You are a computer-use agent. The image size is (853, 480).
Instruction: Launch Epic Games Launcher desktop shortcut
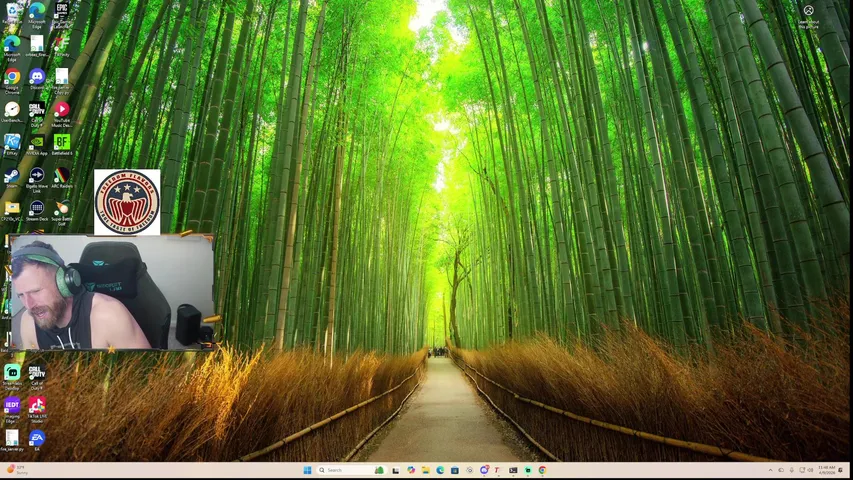click(x=61, y=13)
